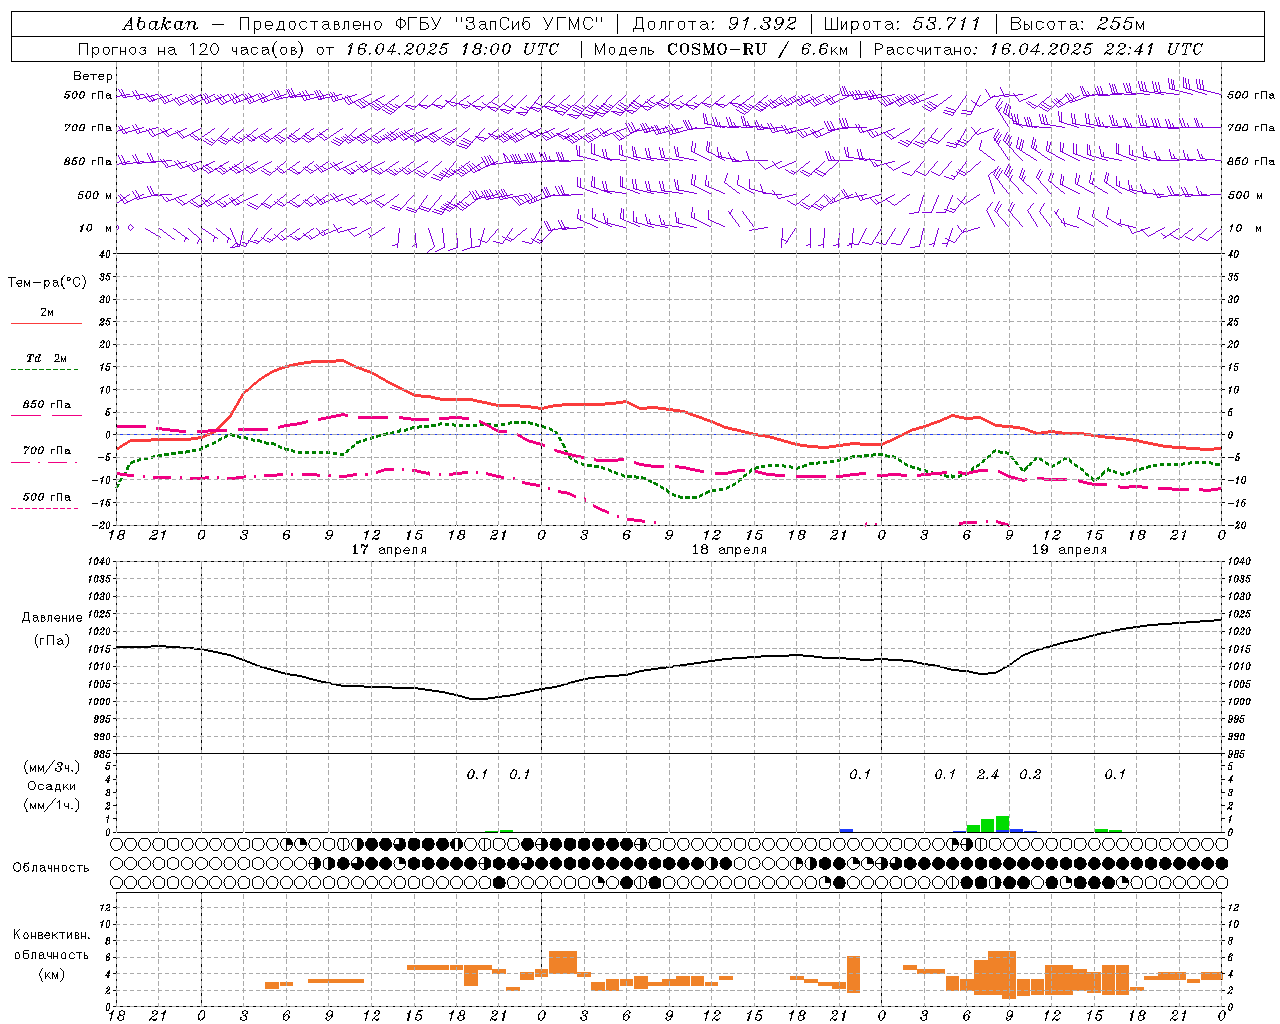Click the "Осадки" precipitation label
The height and width of the screenshot is (1024, 1280).
52,786
